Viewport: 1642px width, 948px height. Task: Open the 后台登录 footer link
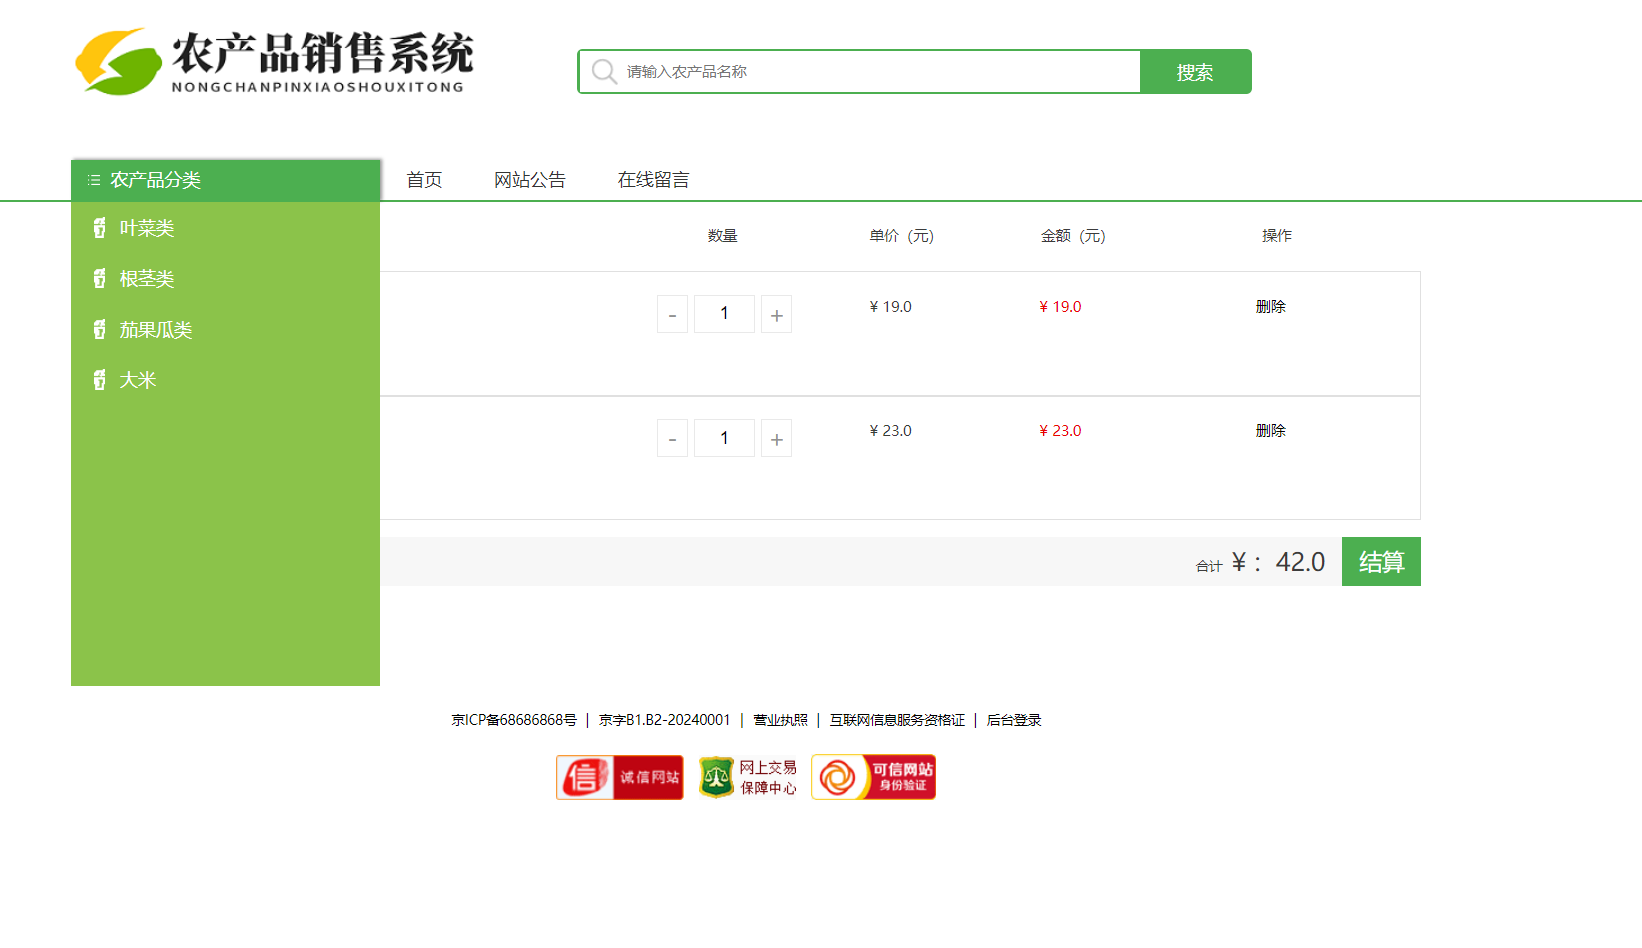1014,720
